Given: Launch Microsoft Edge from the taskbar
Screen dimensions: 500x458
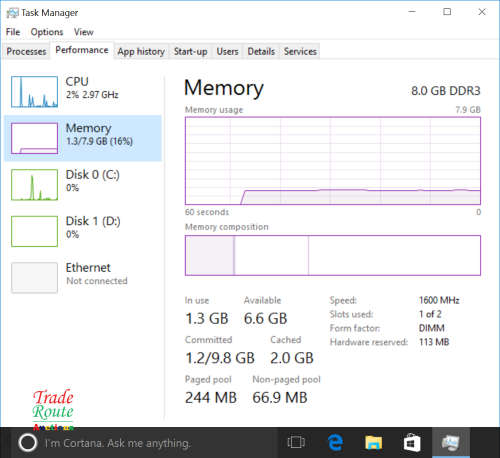Looking at the screenshot, I should pyautogui.click(x=335, y=443).
